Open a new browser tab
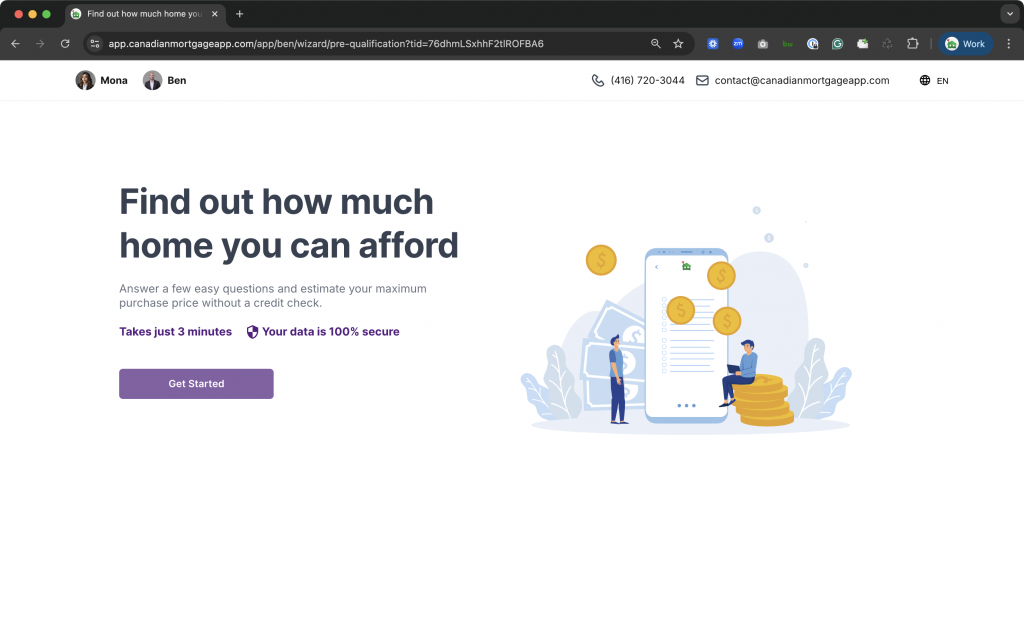Screen dimensions: 1024x644 click(239, 14)
